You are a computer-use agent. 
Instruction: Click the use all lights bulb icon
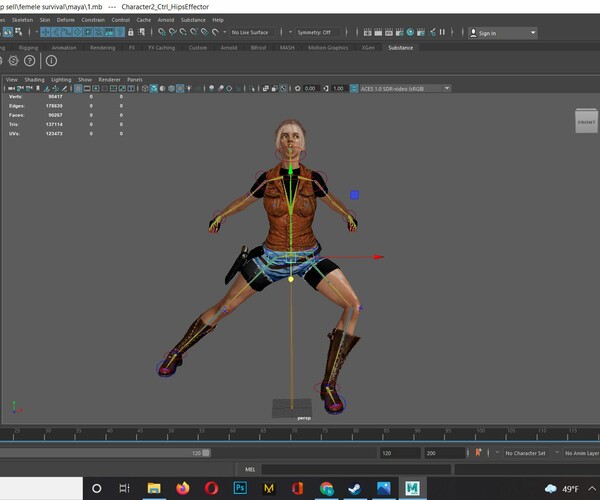[x=189, y=88]
